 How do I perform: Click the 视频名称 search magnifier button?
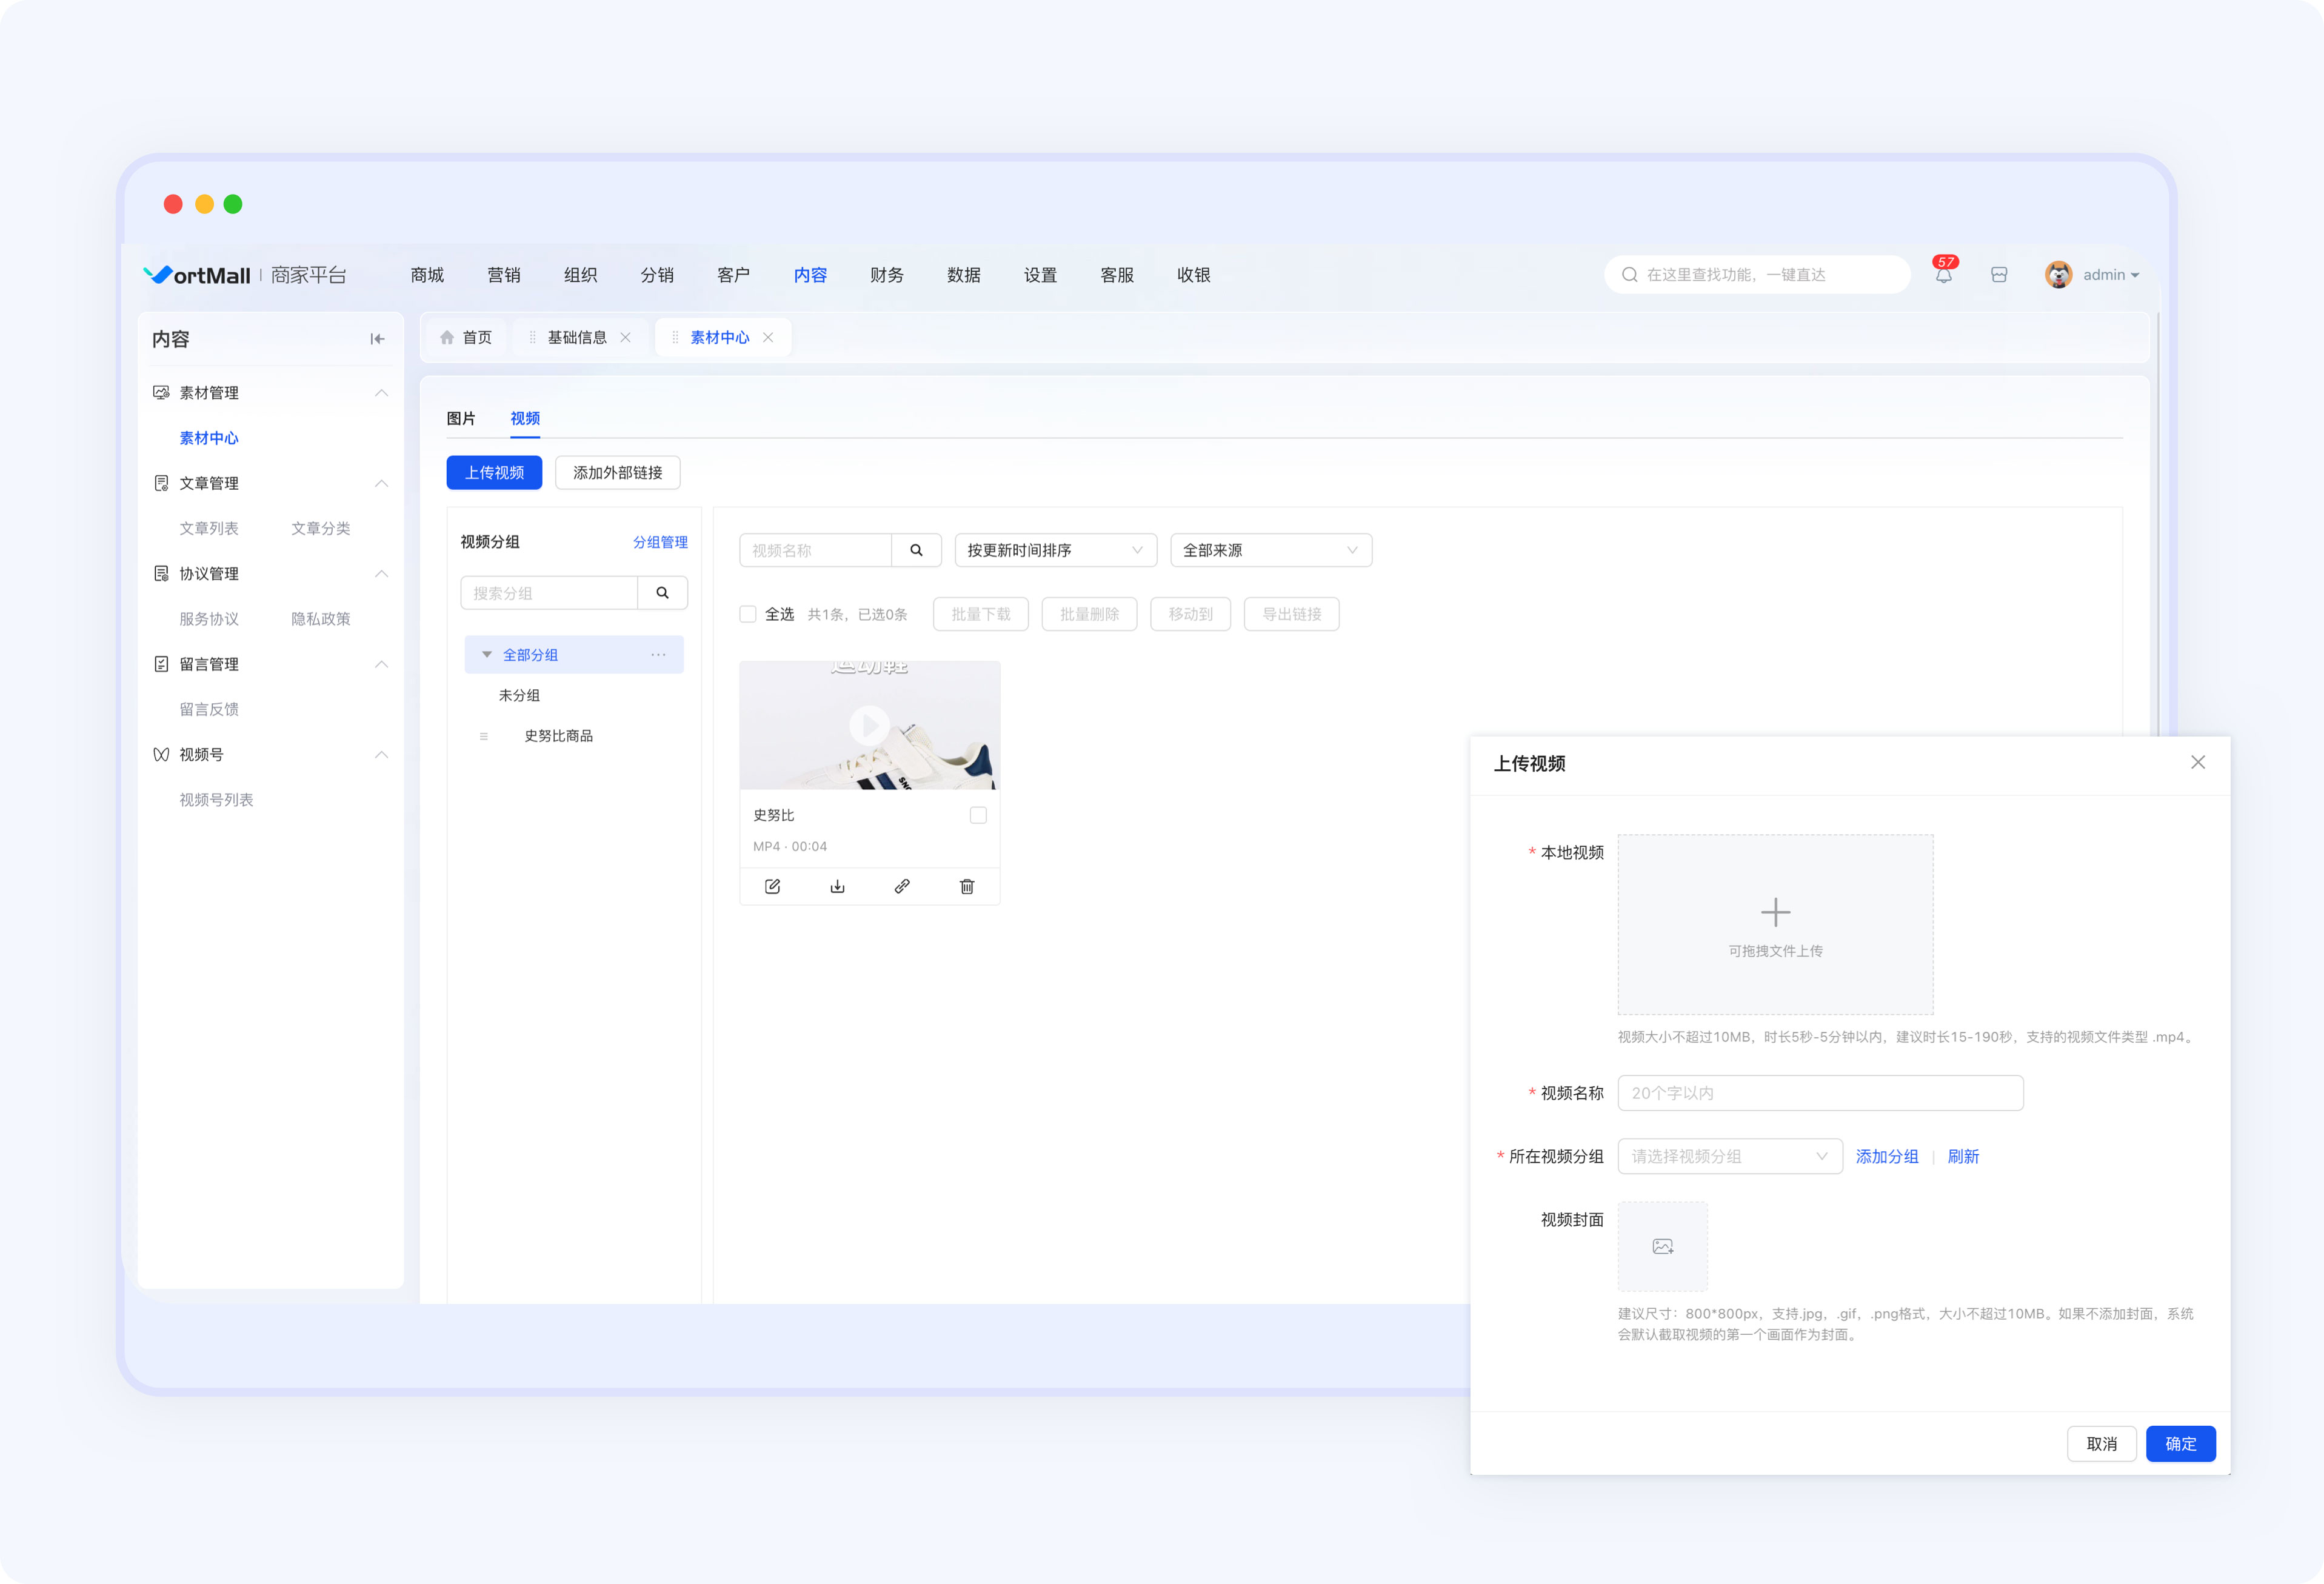click(x=916, y=550)
